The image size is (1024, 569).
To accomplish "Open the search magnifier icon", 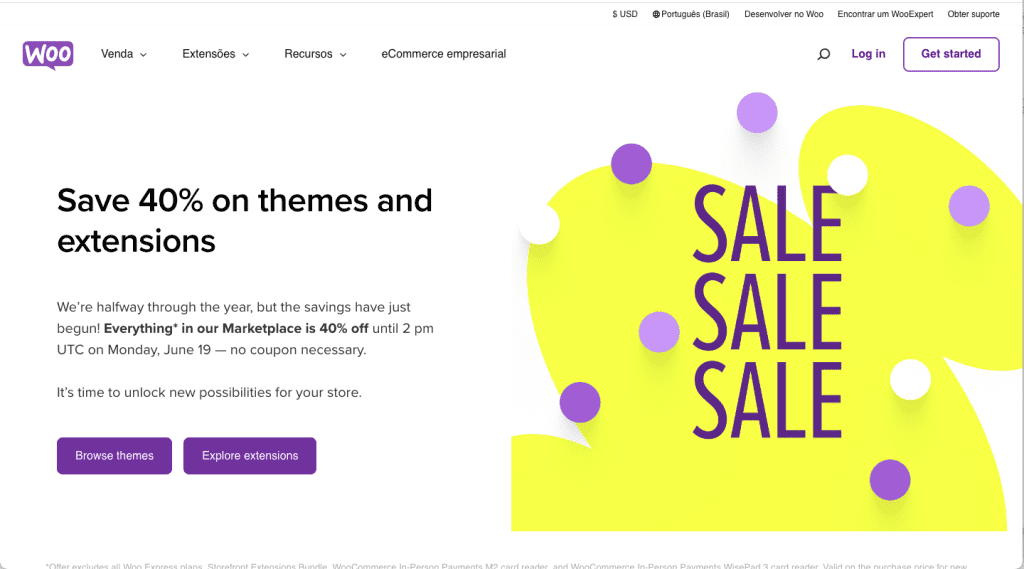I will point(823,54).
